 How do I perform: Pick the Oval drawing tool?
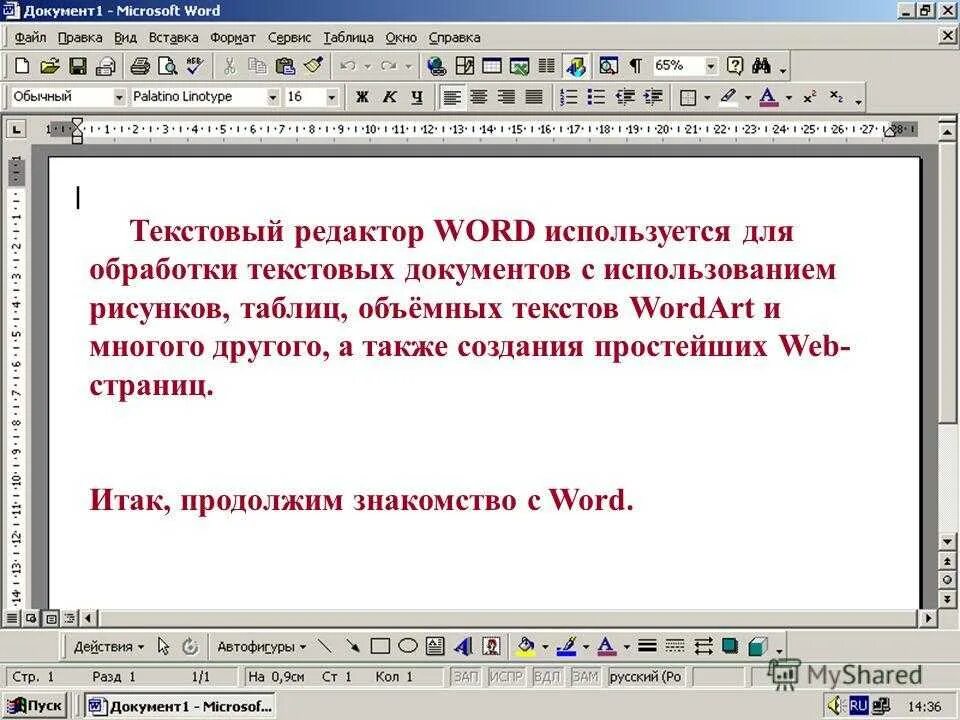click(x=408, y=646)
